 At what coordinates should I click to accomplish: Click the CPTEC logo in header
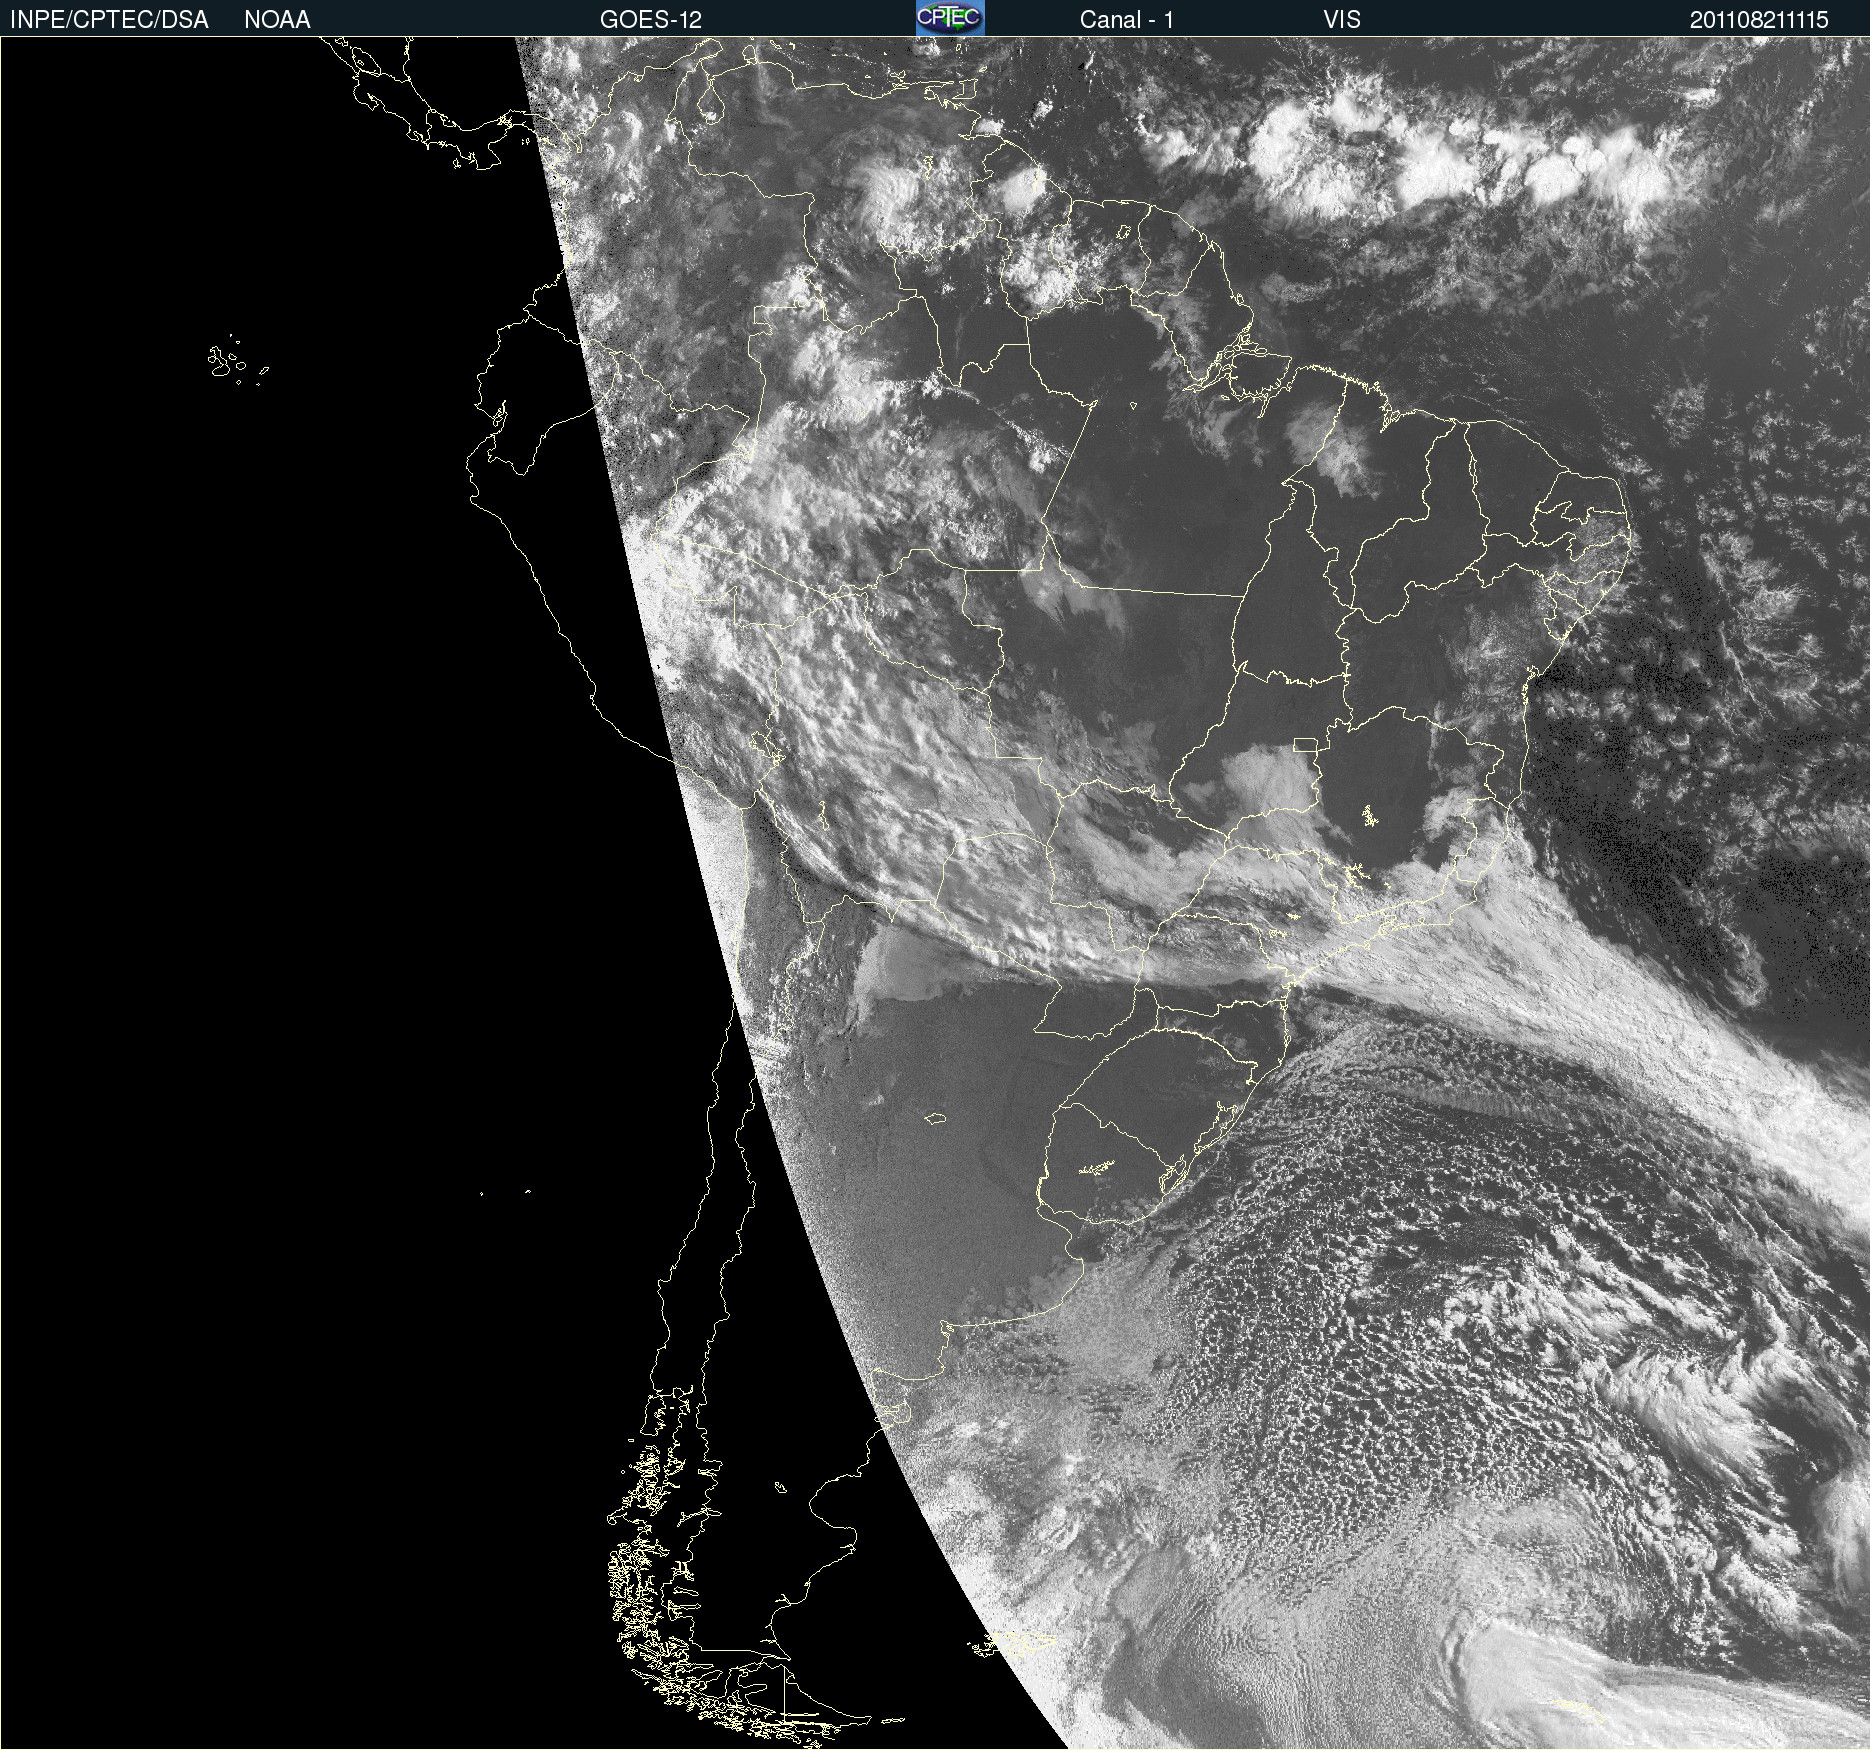pos(950,18)
